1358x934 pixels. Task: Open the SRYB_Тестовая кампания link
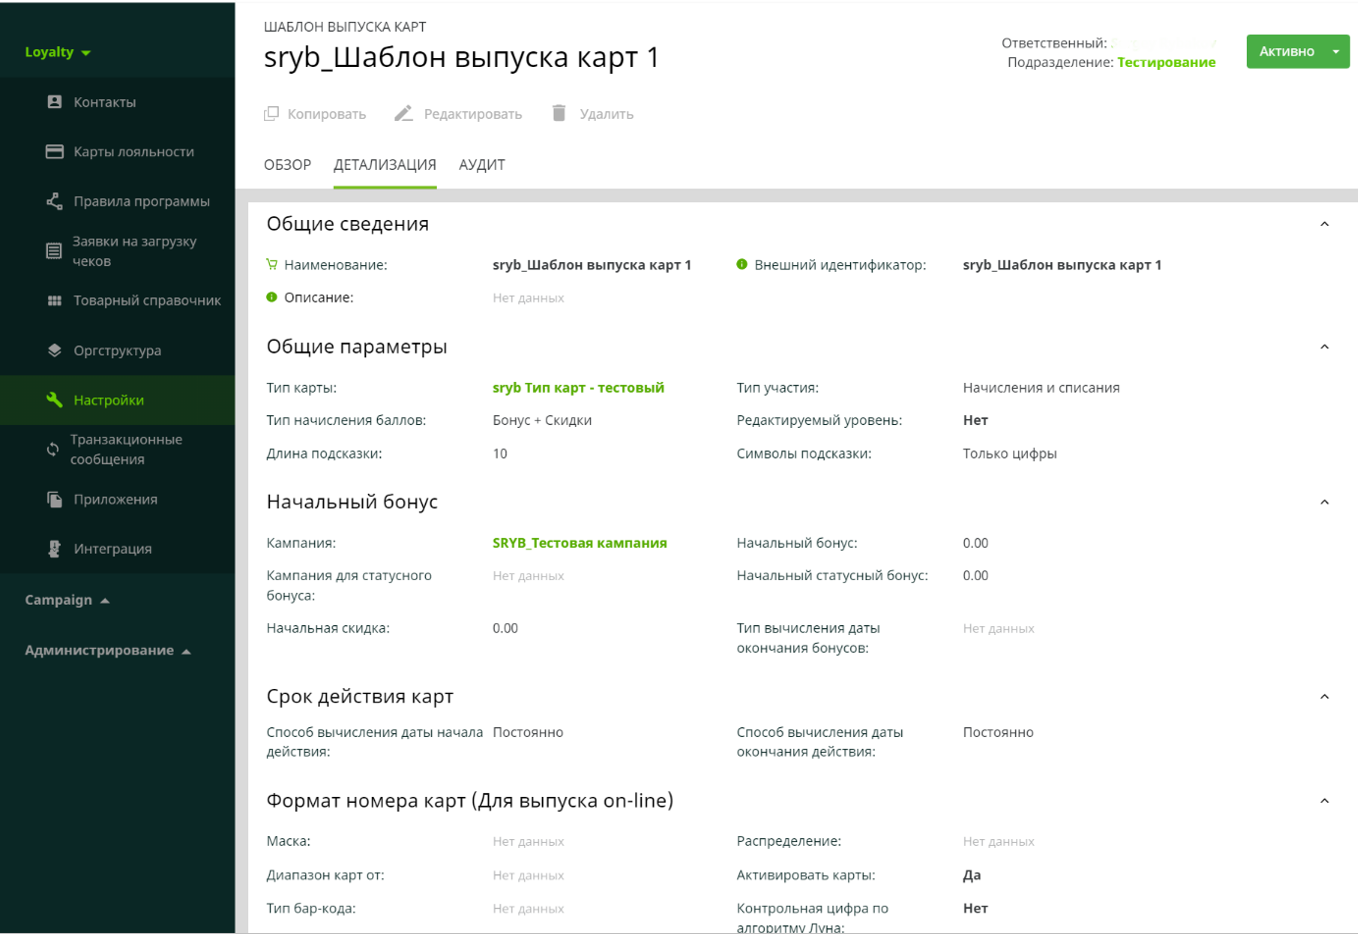579,543
